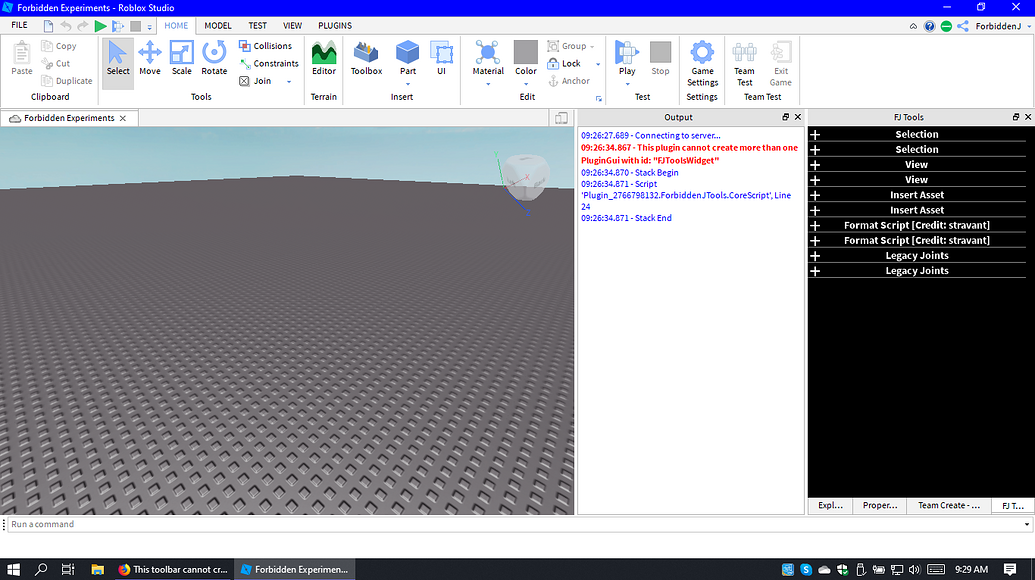Expand the Legacy Joints section
Viewport: 1035px width, 580px height.
click(x=815, y=255)
